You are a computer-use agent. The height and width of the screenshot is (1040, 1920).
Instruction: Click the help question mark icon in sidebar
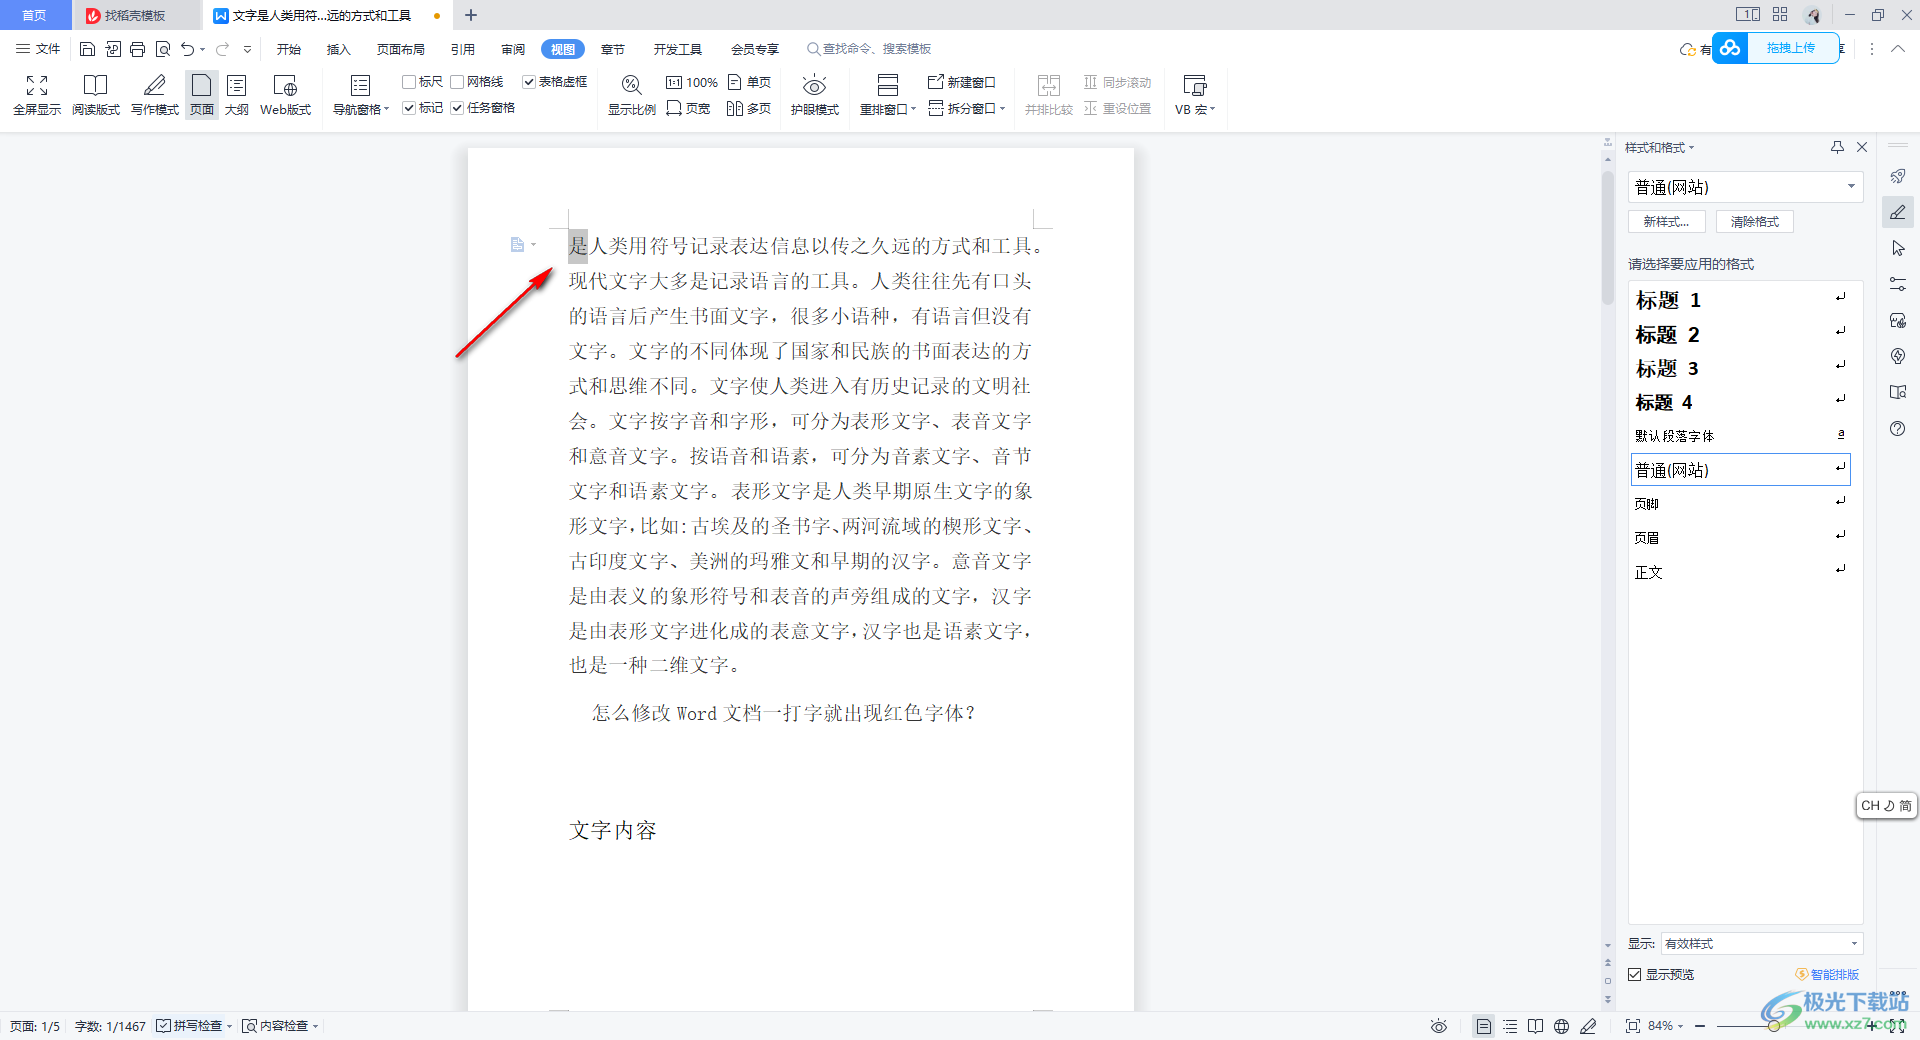coord(1898,428)
